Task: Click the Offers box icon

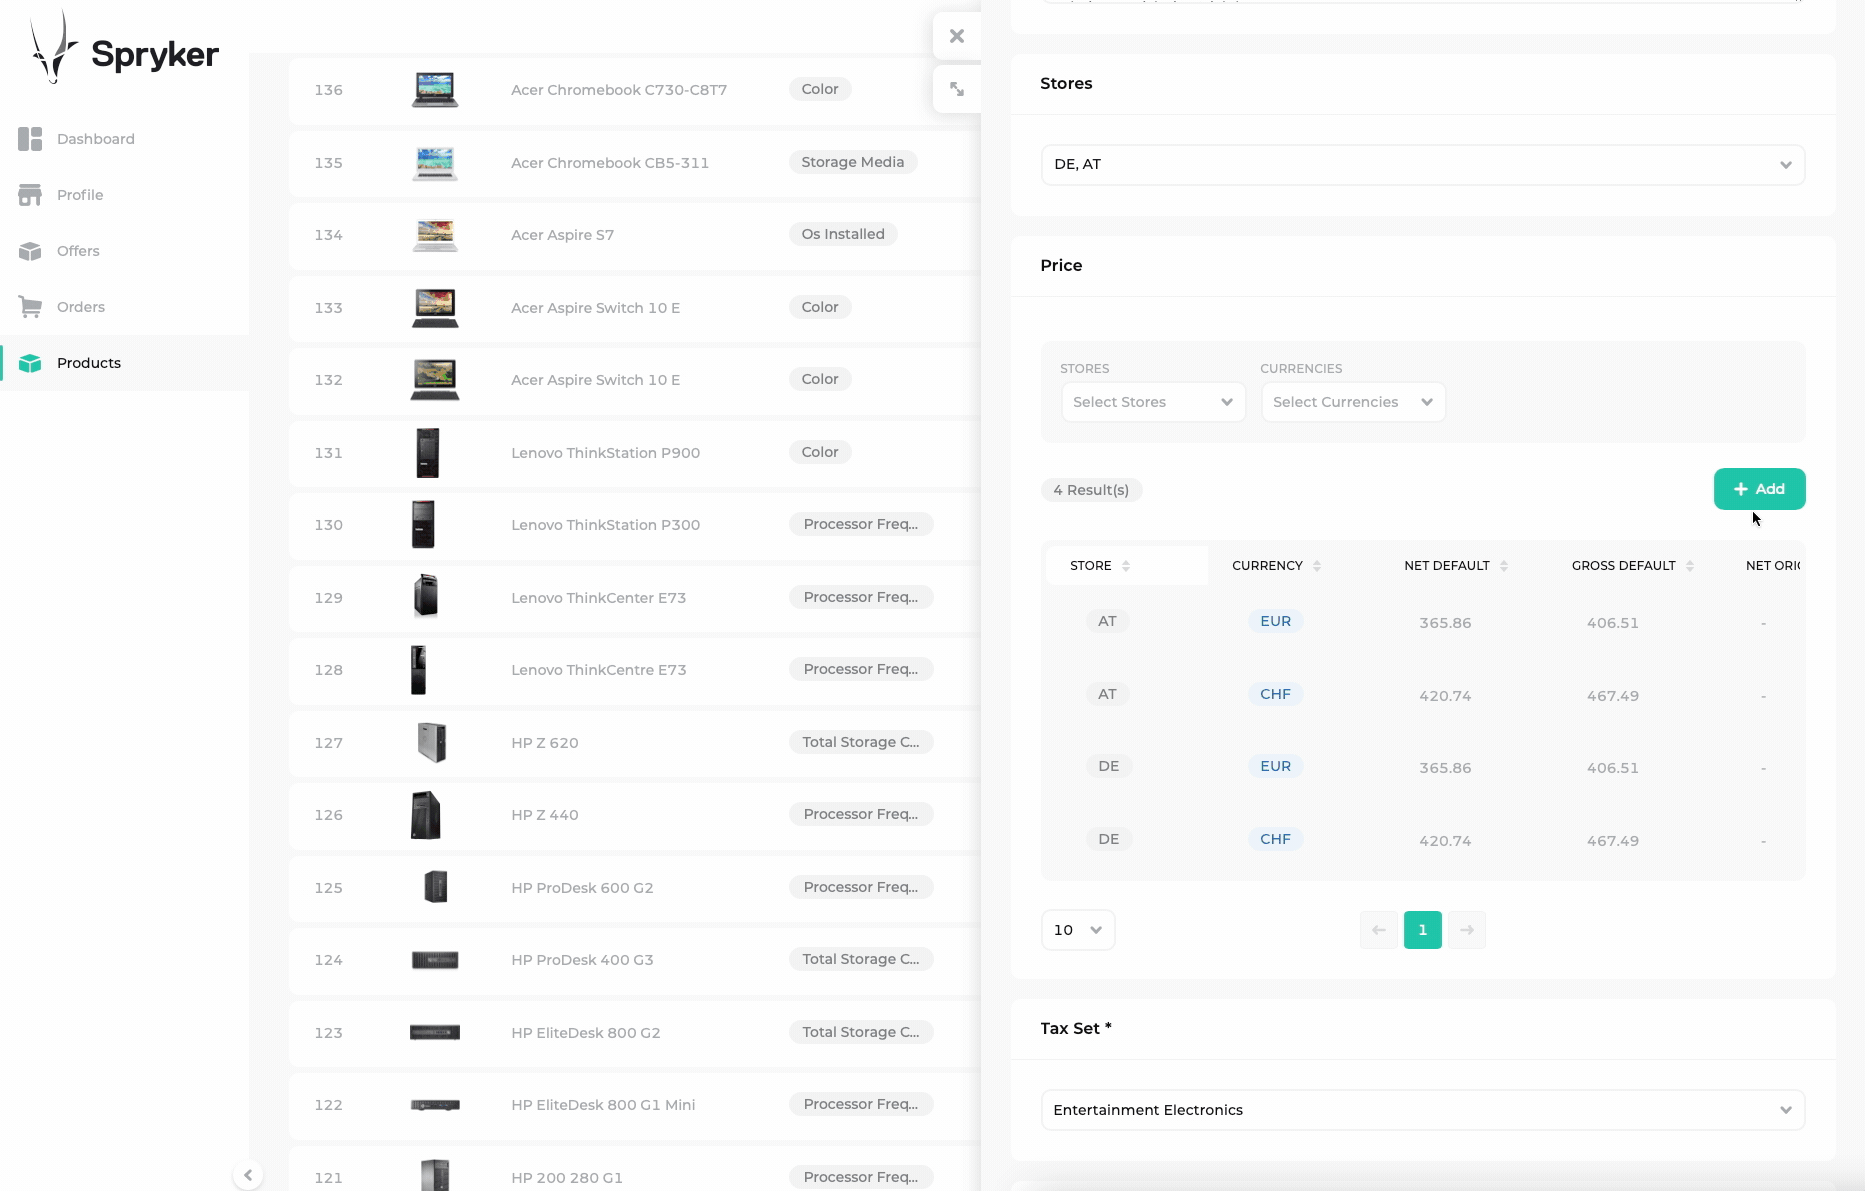Action: coord(30,251)
